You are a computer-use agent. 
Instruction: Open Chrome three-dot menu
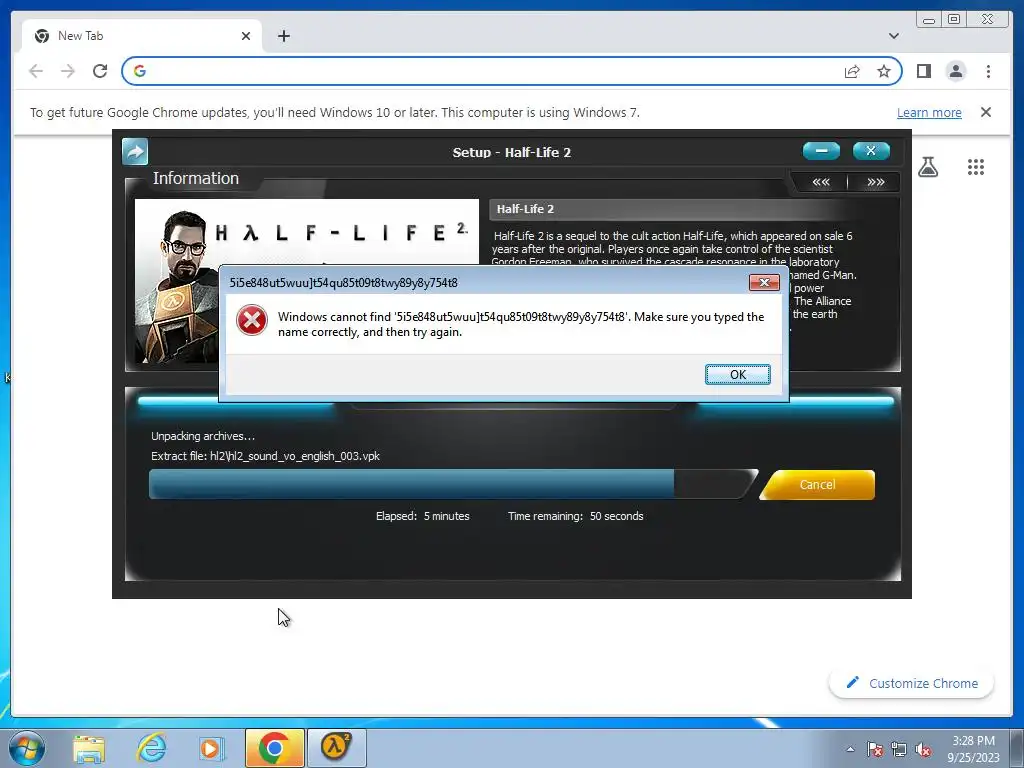coord(988,71)
